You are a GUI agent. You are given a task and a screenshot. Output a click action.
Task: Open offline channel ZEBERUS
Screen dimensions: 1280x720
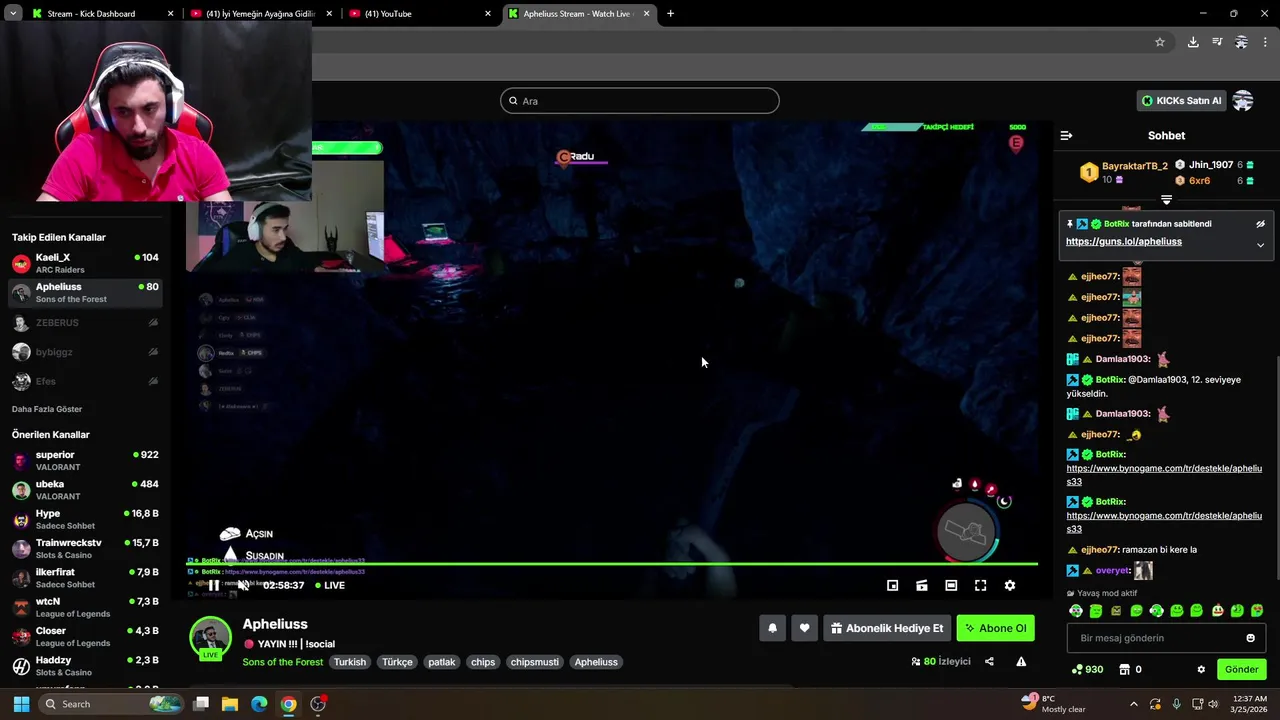point(85,323)
